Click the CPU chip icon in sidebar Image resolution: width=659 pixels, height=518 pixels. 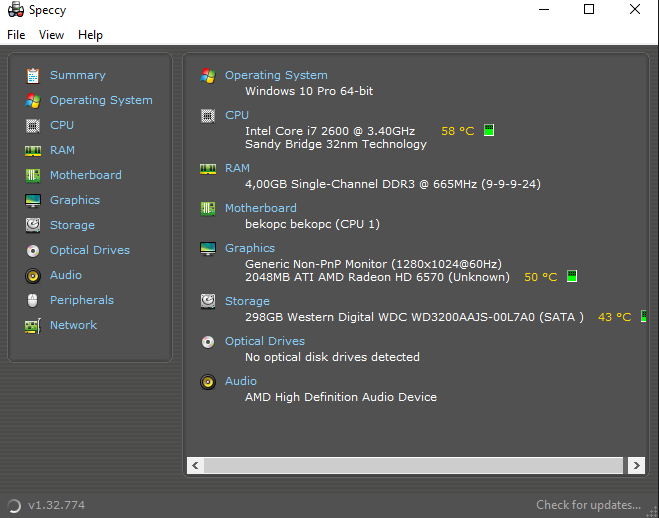click(x=33, y=125)
